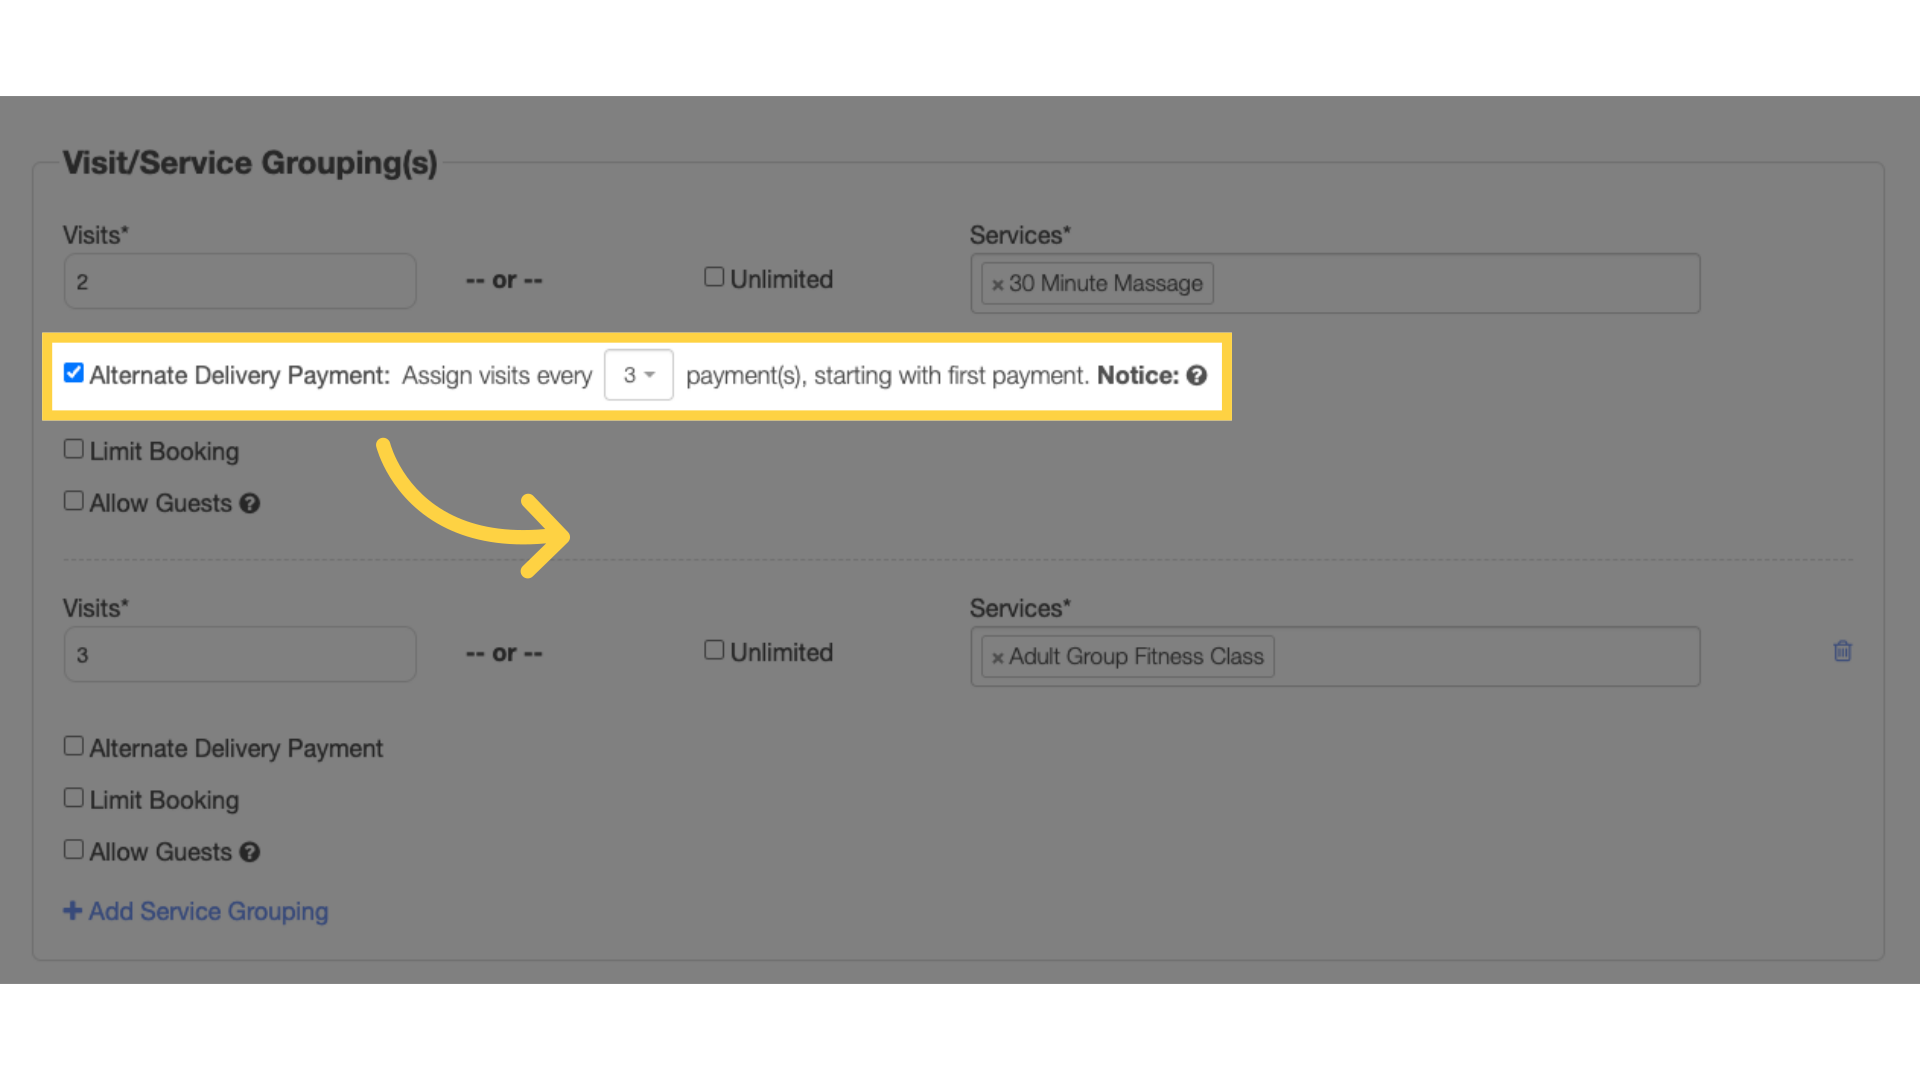Remove the Adult Group Fitness Class tag

[x=997, y=658]
